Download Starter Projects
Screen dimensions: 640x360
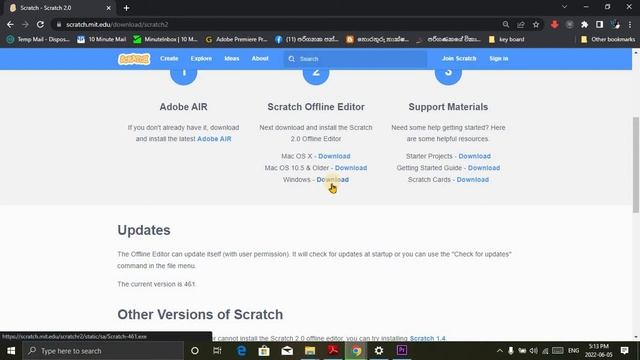(x=474, y=156)
